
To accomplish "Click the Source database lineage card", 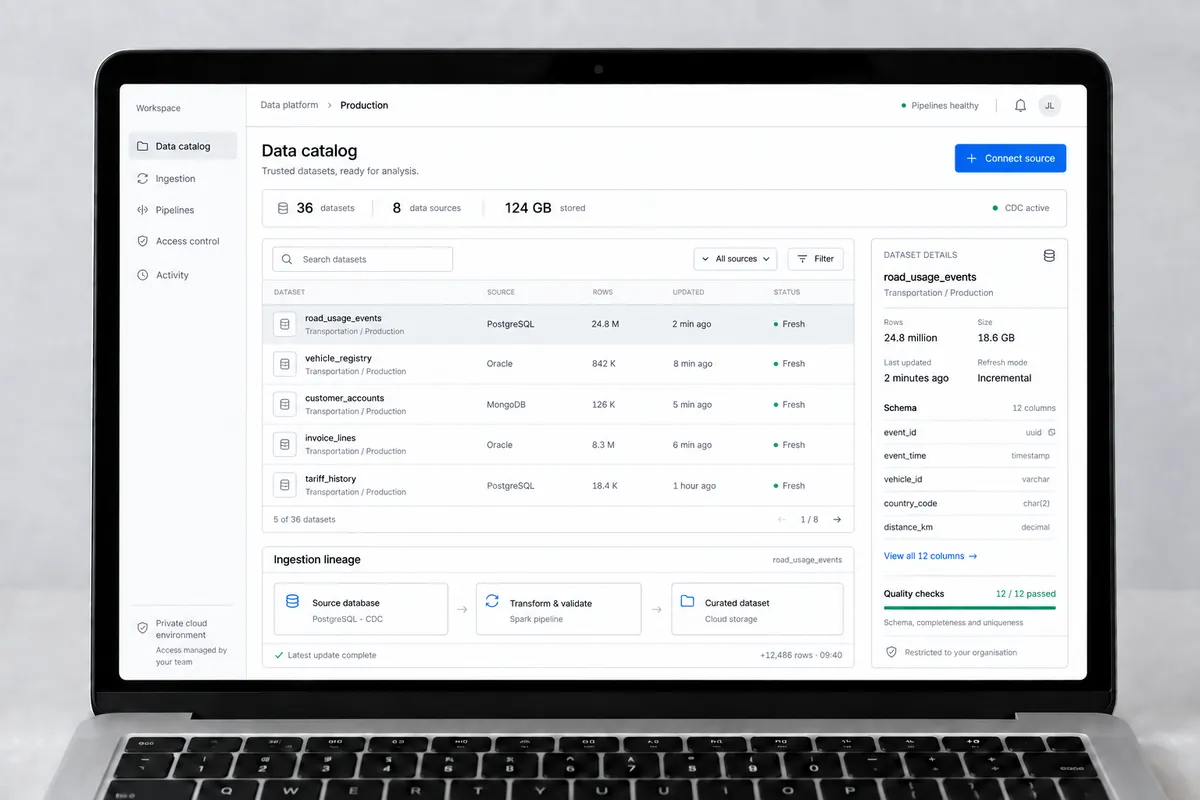I will coord(361,609).
